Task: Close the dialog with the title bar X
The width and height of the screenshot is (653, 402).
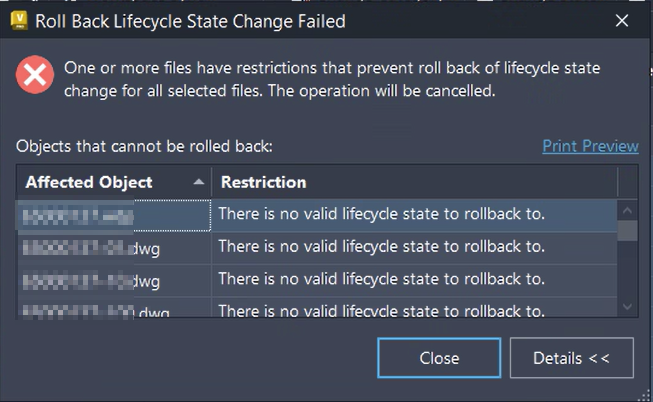Action: (x=622, y=21)
